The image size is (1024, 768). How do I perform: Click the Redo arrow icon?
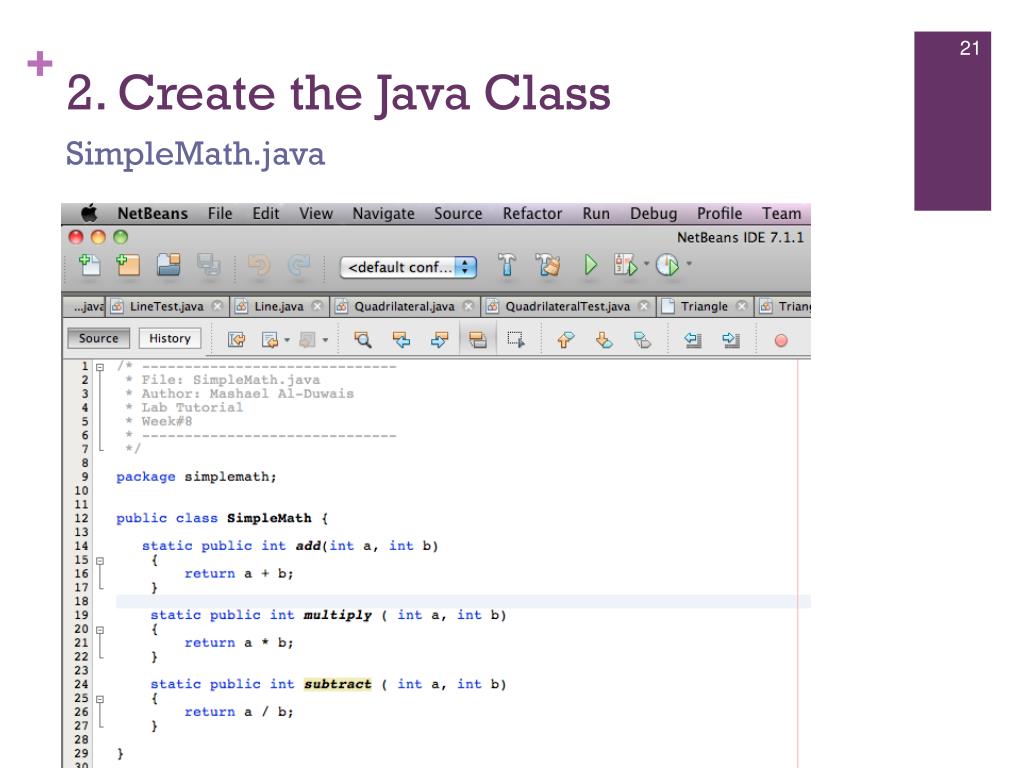(299, 266)
